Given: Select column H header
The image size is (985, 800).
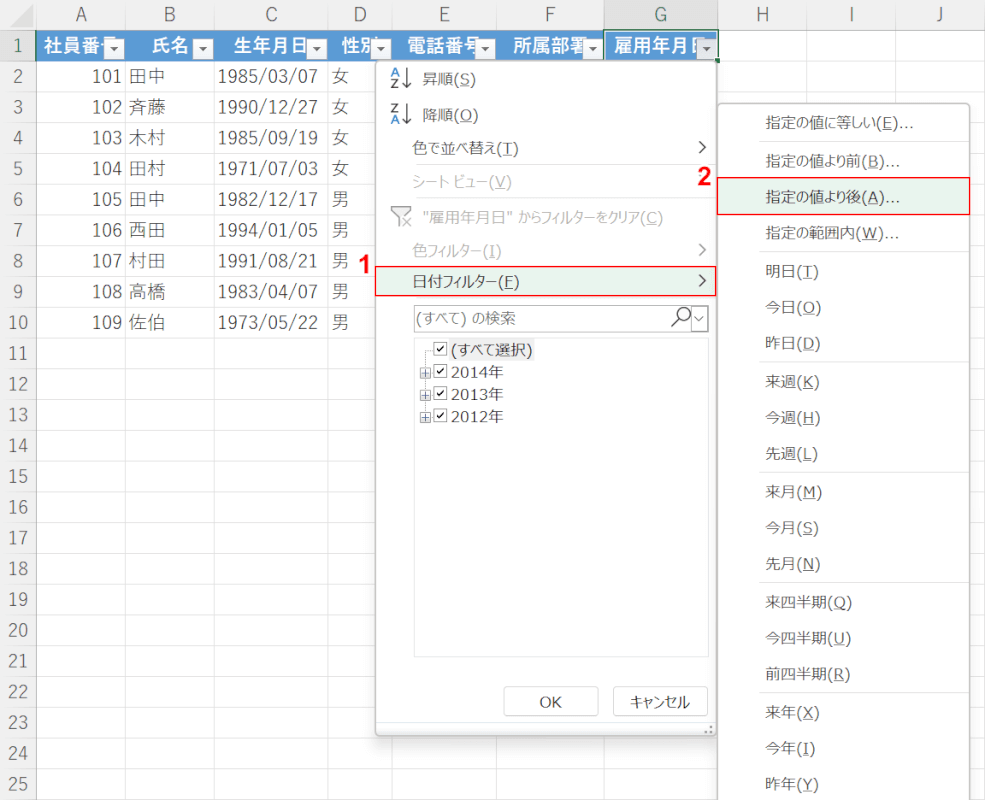Looking at the screenshot, I should click(x=762, y=14).
